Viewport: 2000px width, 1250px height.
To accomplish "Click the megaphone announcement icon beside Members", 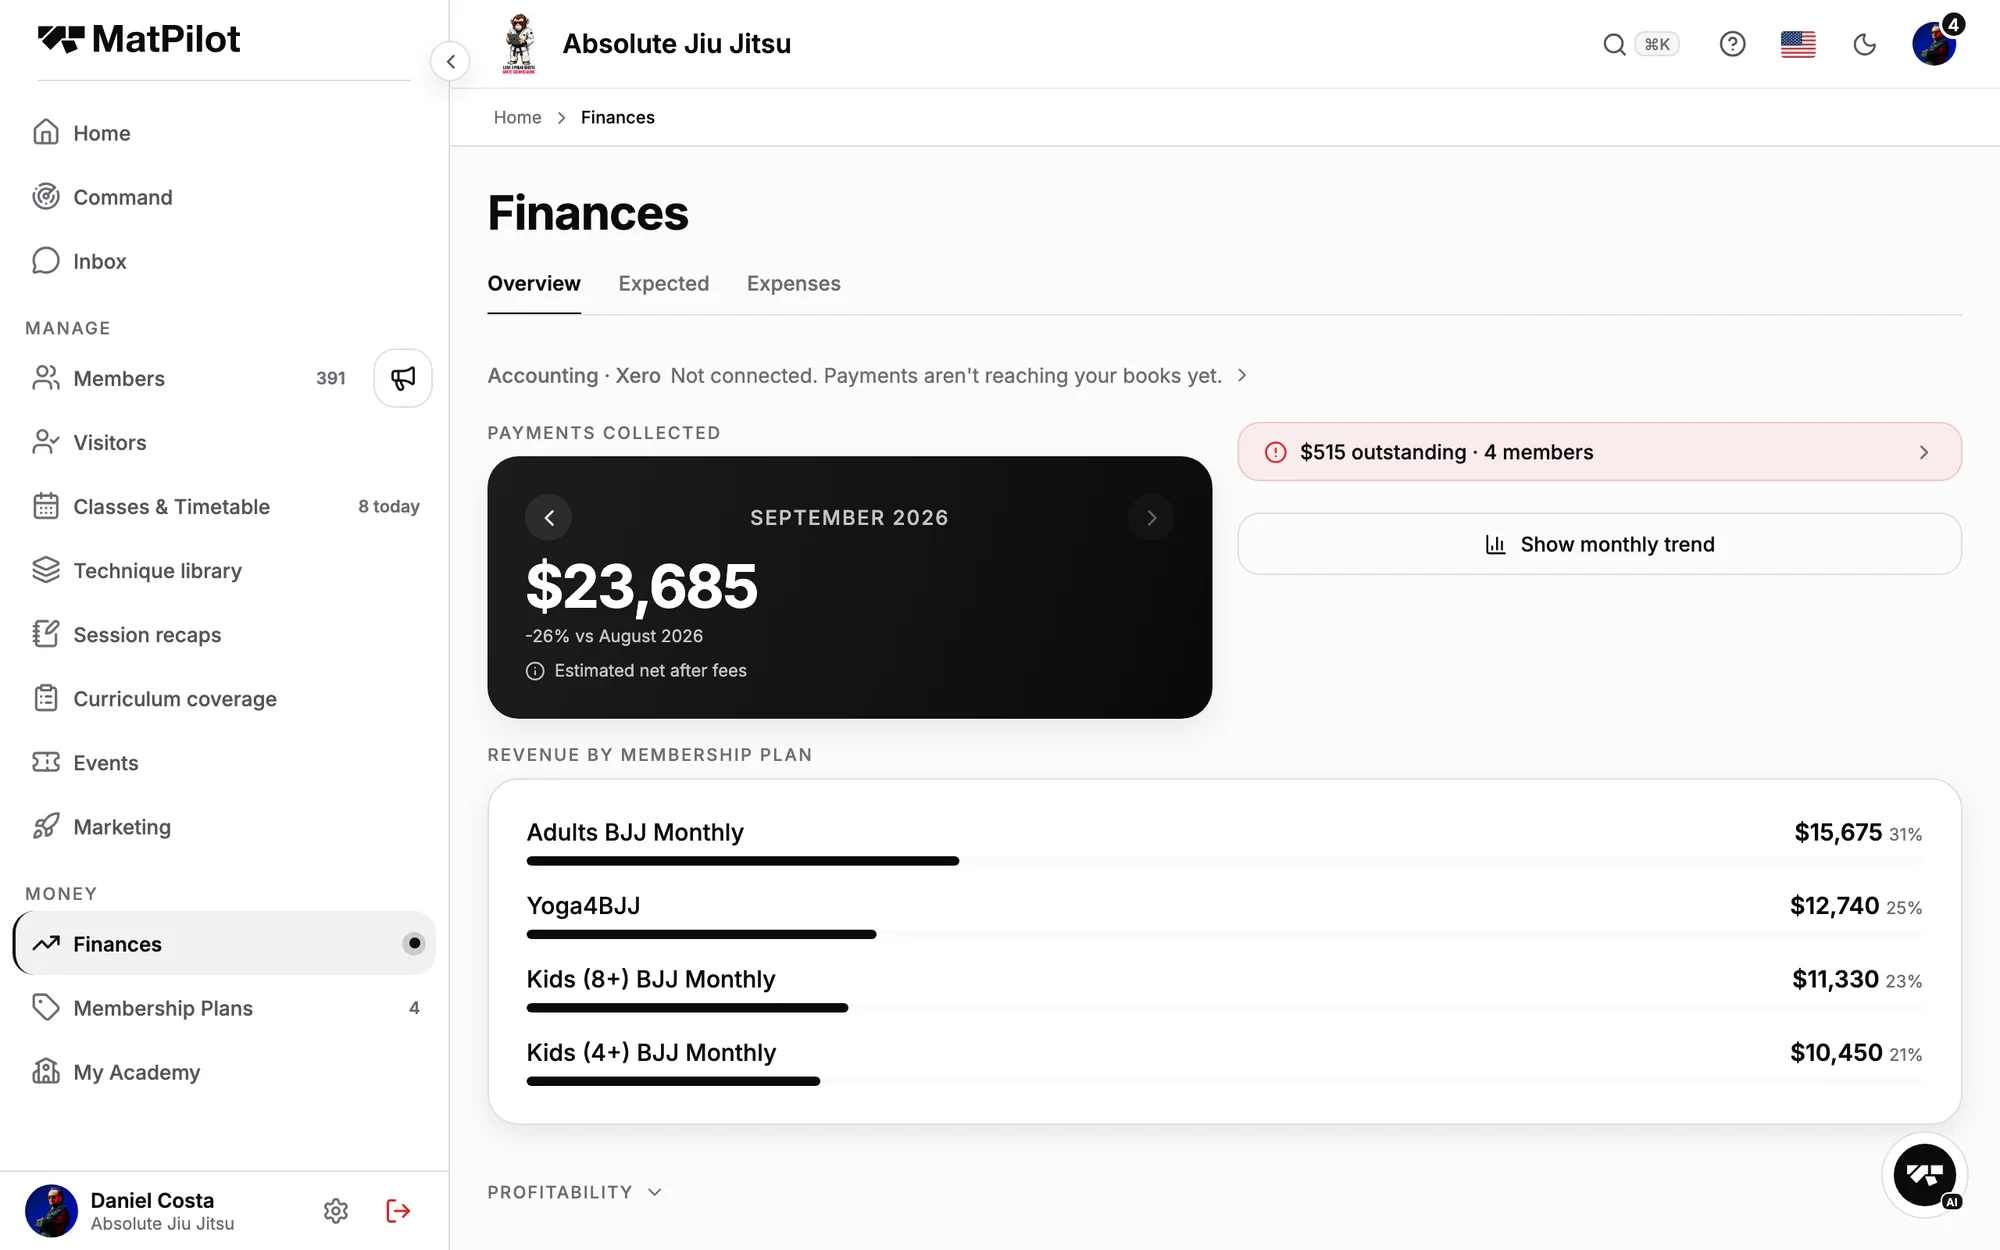I will [403, 378].
